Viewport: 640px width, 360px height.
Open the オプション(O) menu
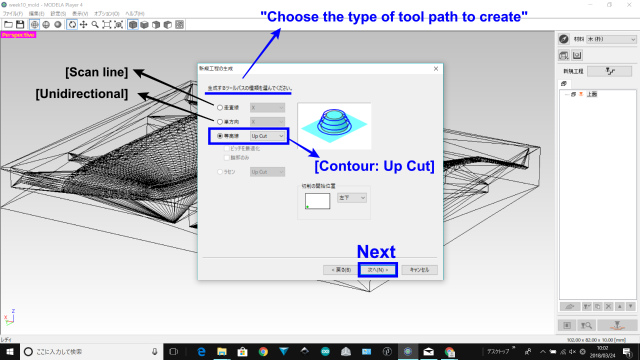(x=107, y=13)
